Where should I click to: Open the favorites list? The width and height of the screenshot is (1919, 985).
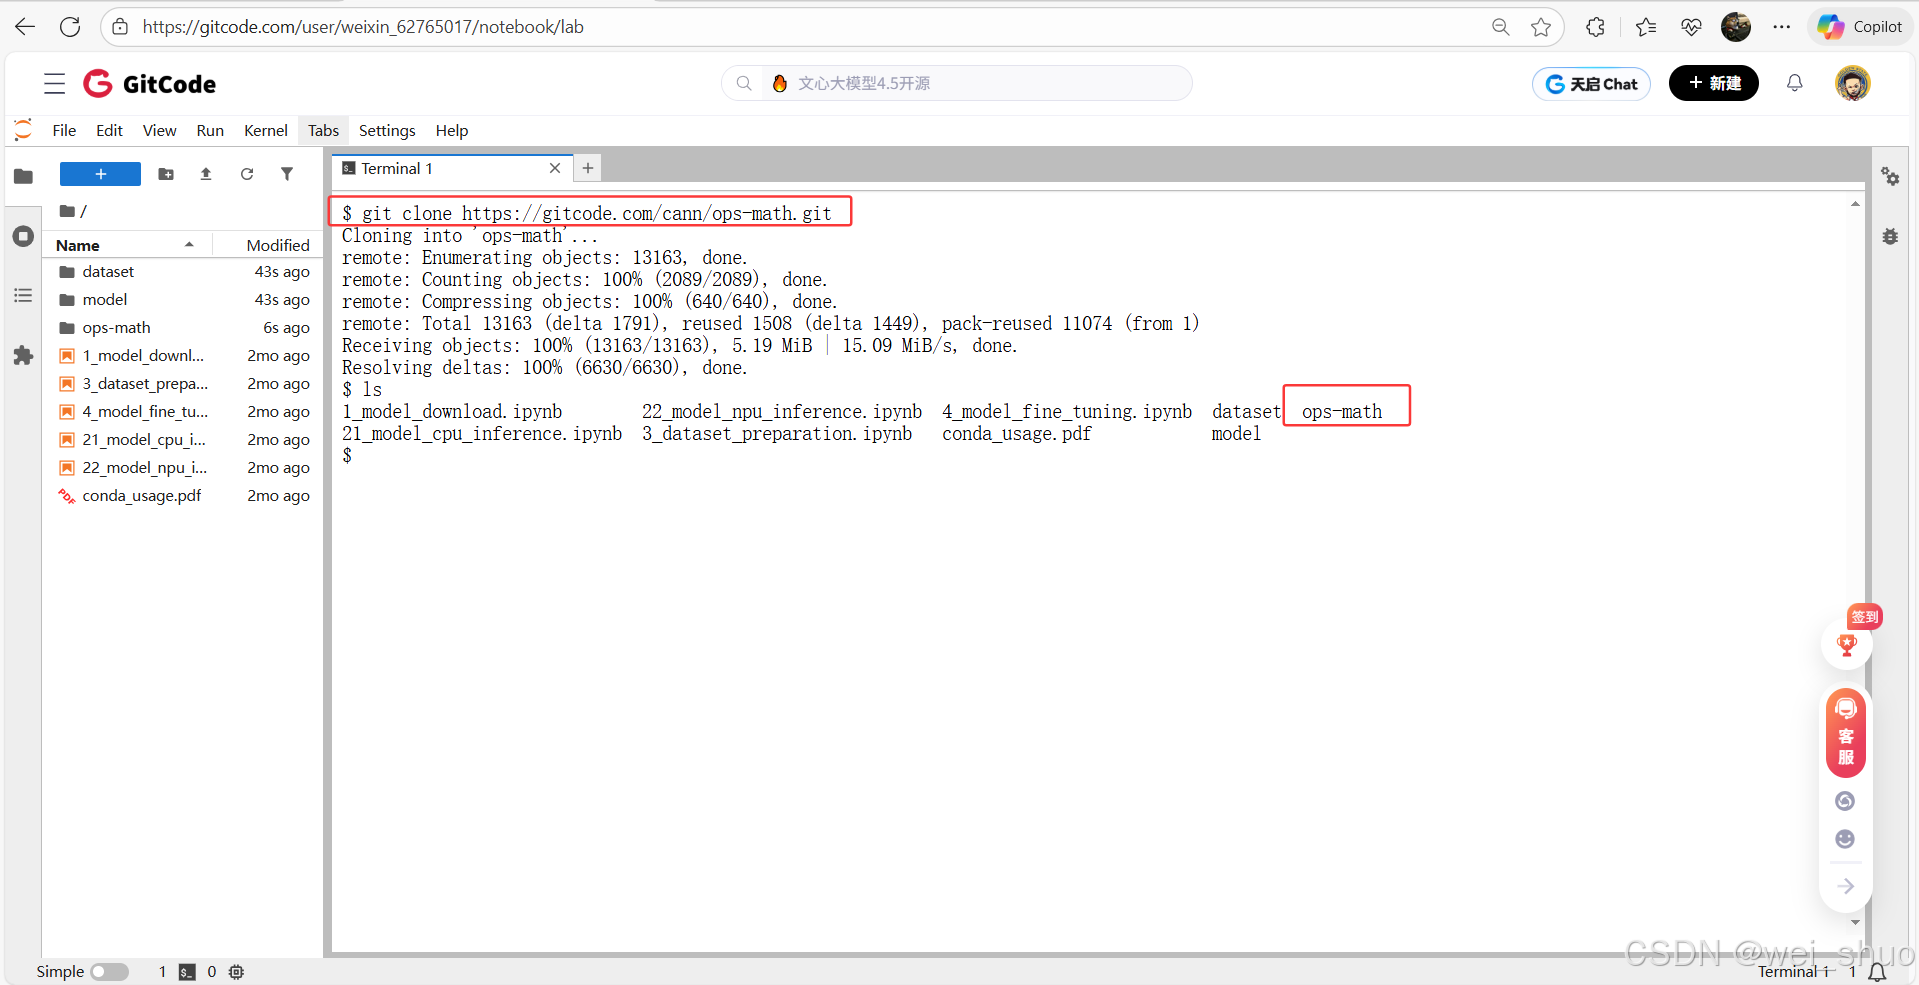pos(1646,27)
